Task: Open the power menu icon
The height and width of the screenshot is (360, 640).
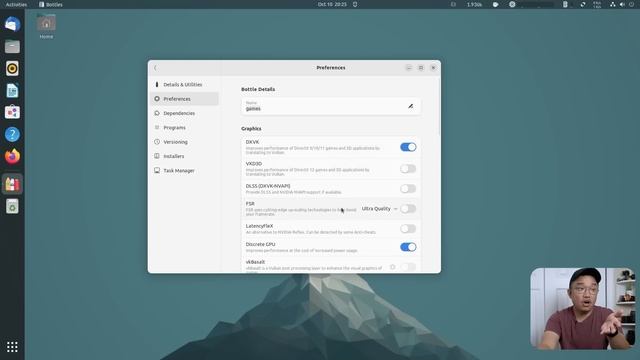Action: (631, 4)
